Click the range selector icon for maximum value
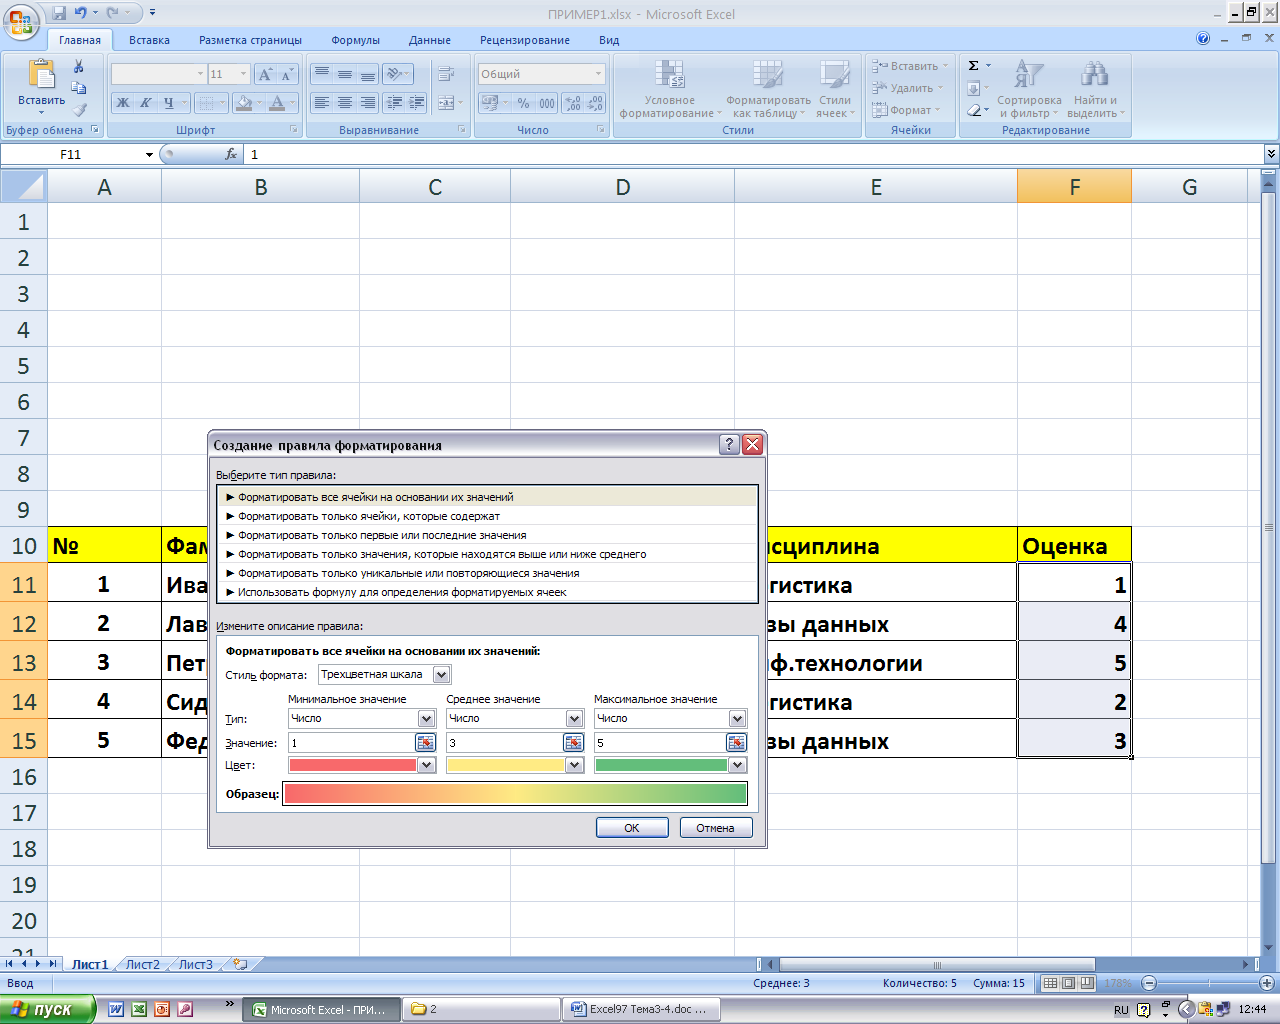 (x=736, y=742)
